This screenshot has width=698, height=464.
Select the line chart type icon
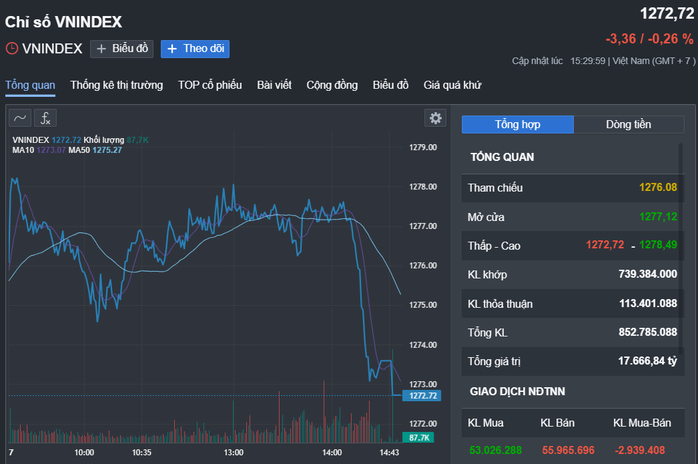tap(20, 118)
